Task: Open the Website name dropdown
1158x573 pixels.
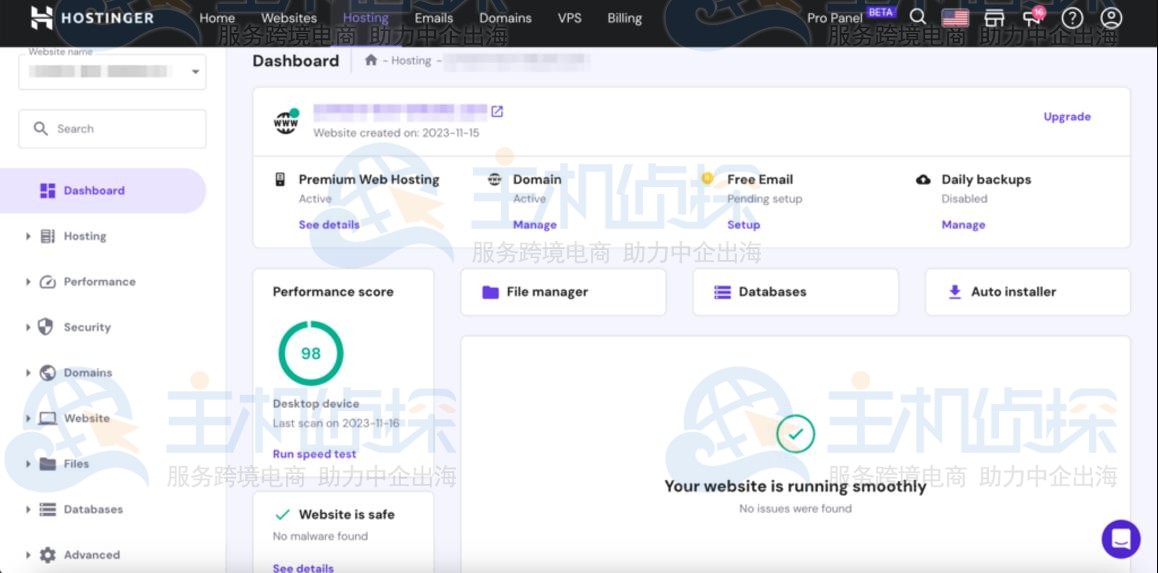Action: tap(112, 72)
